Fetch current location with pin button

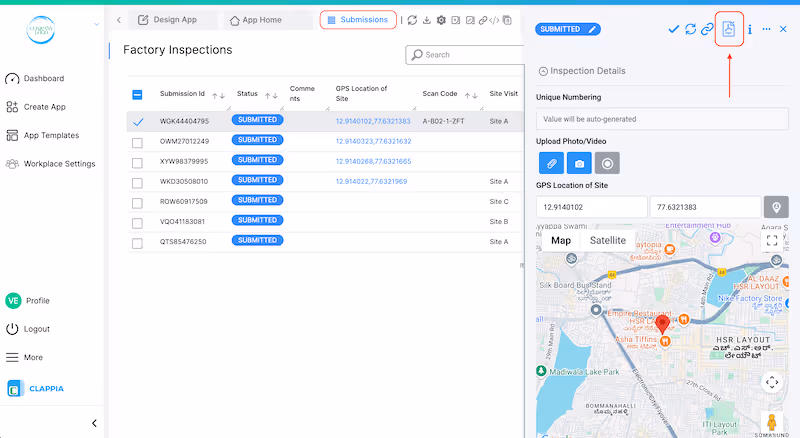coord(776,207)
